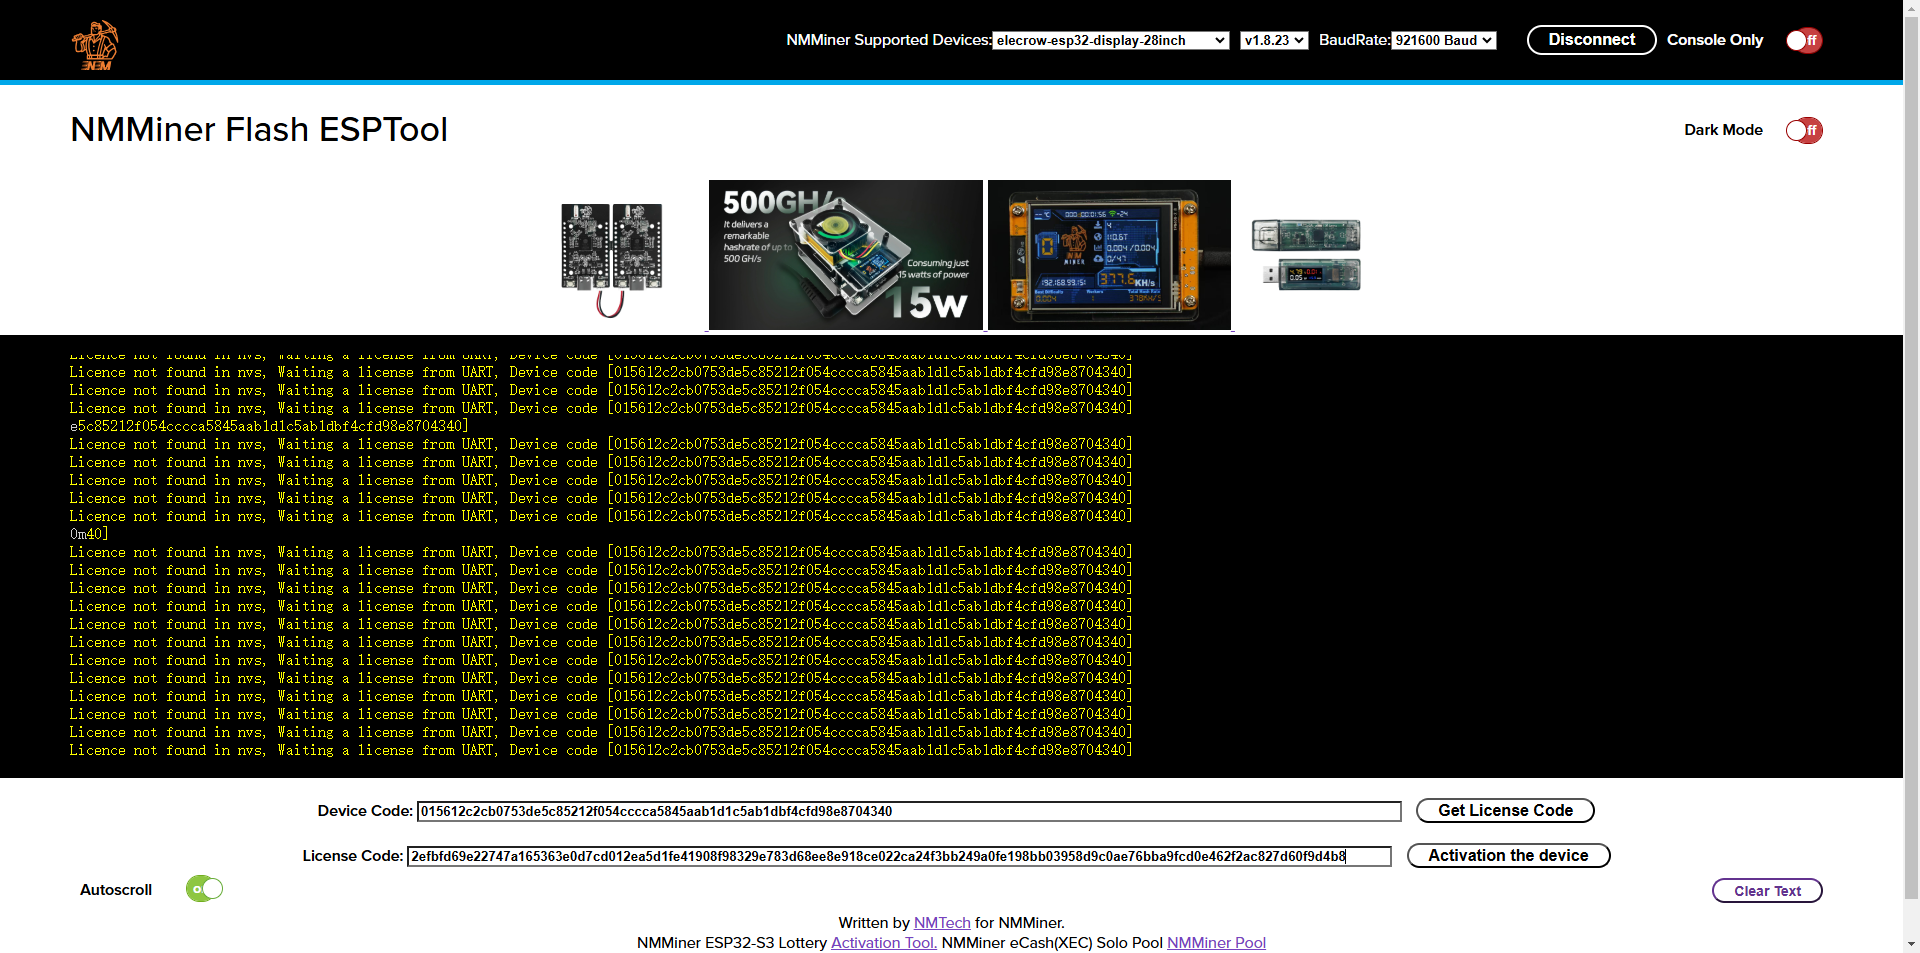Focus the License Code input field
Image resolution: width=1920 pixels, height=953 pixels.
coord(898,856)
